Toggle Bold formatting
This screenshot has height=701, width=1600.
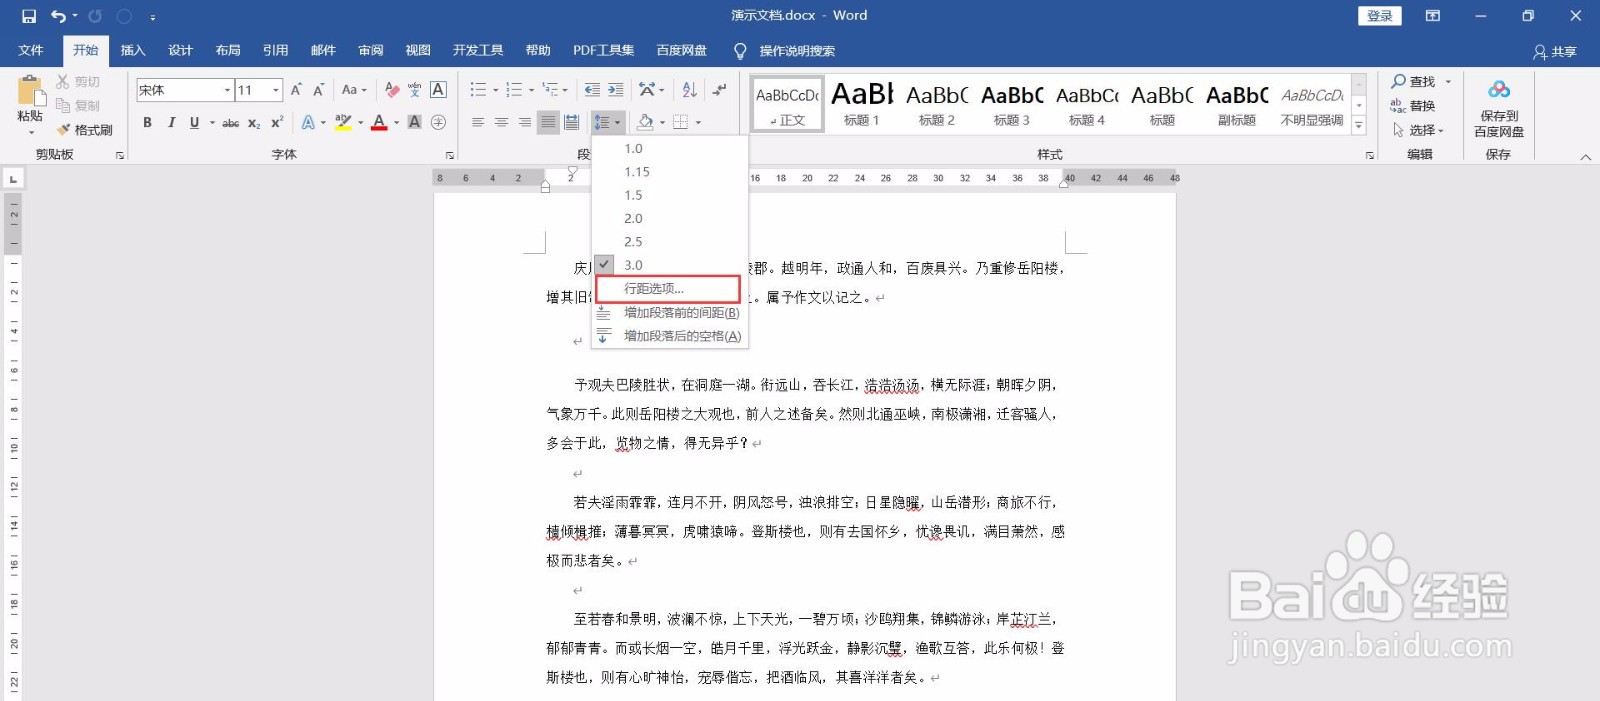[x=147, y=122]
